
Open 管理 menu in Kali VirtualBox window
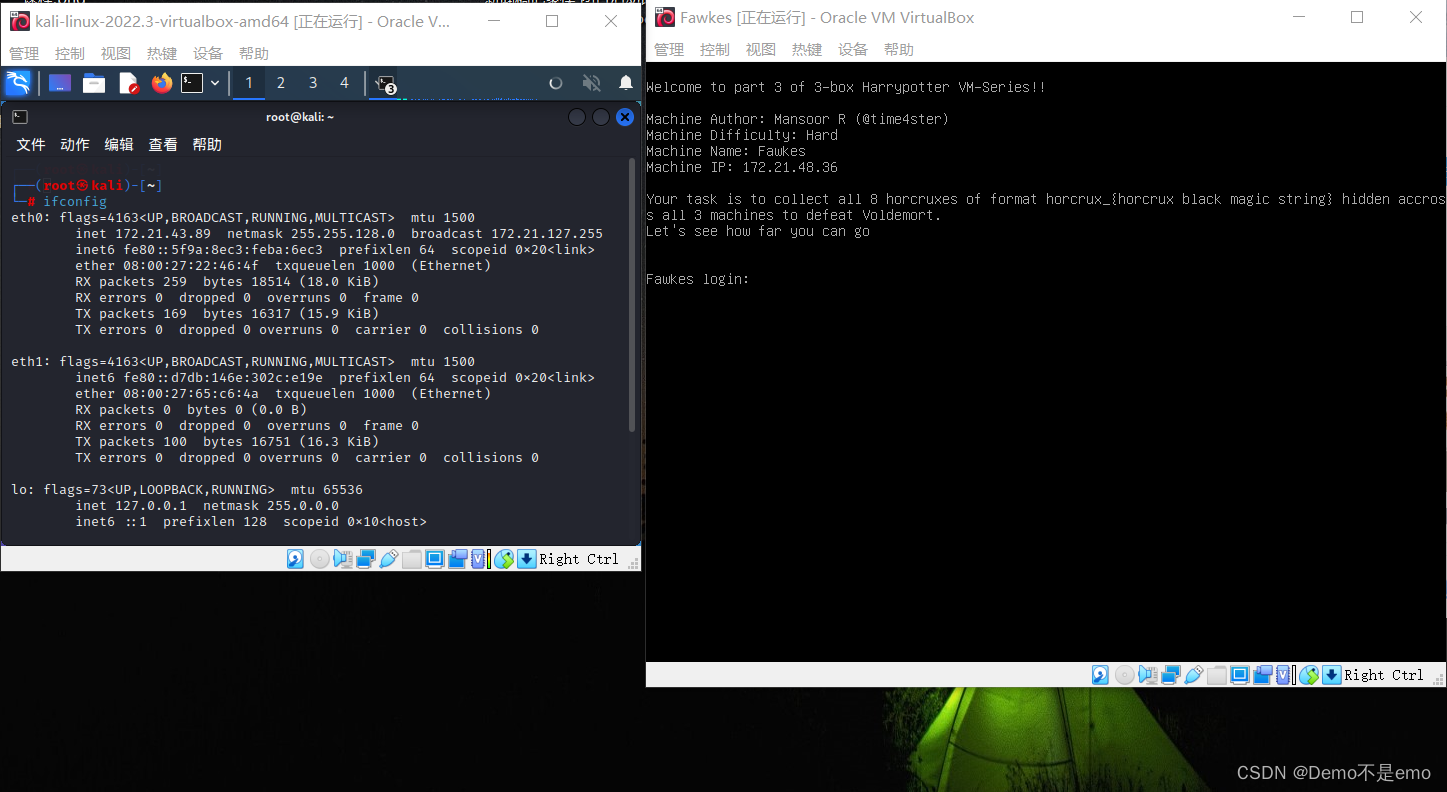(24, 54)
